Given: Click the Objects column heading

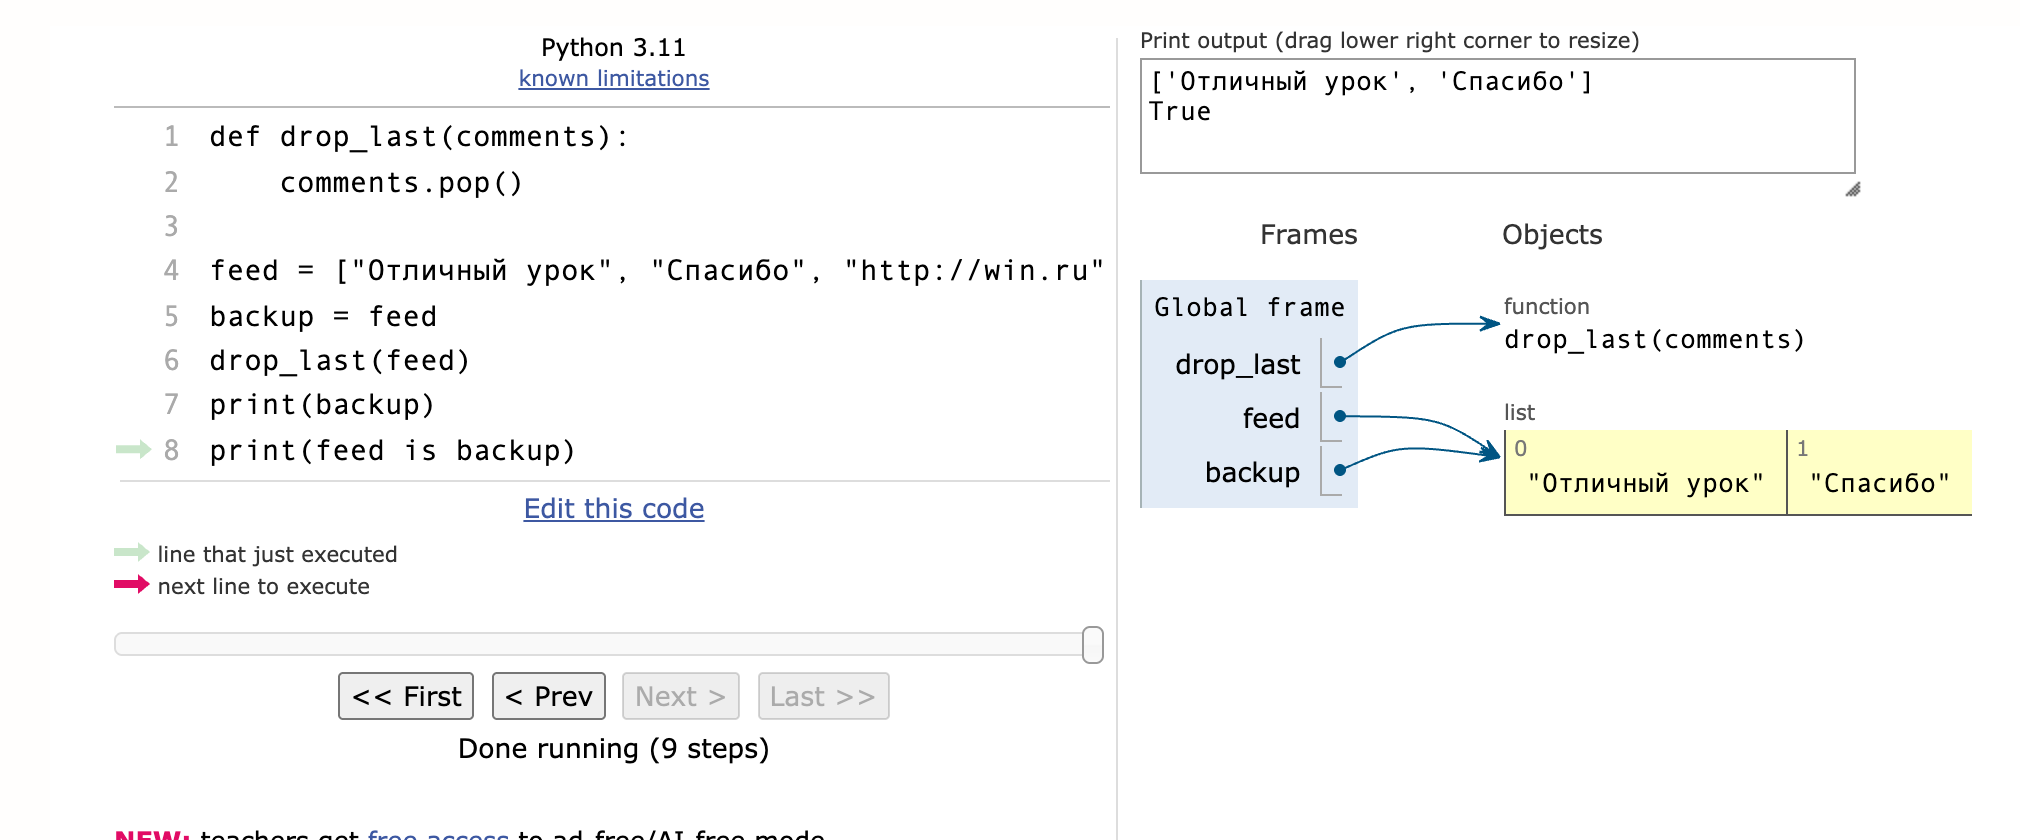Looking at the screenshot, I should pos(1552,234).
